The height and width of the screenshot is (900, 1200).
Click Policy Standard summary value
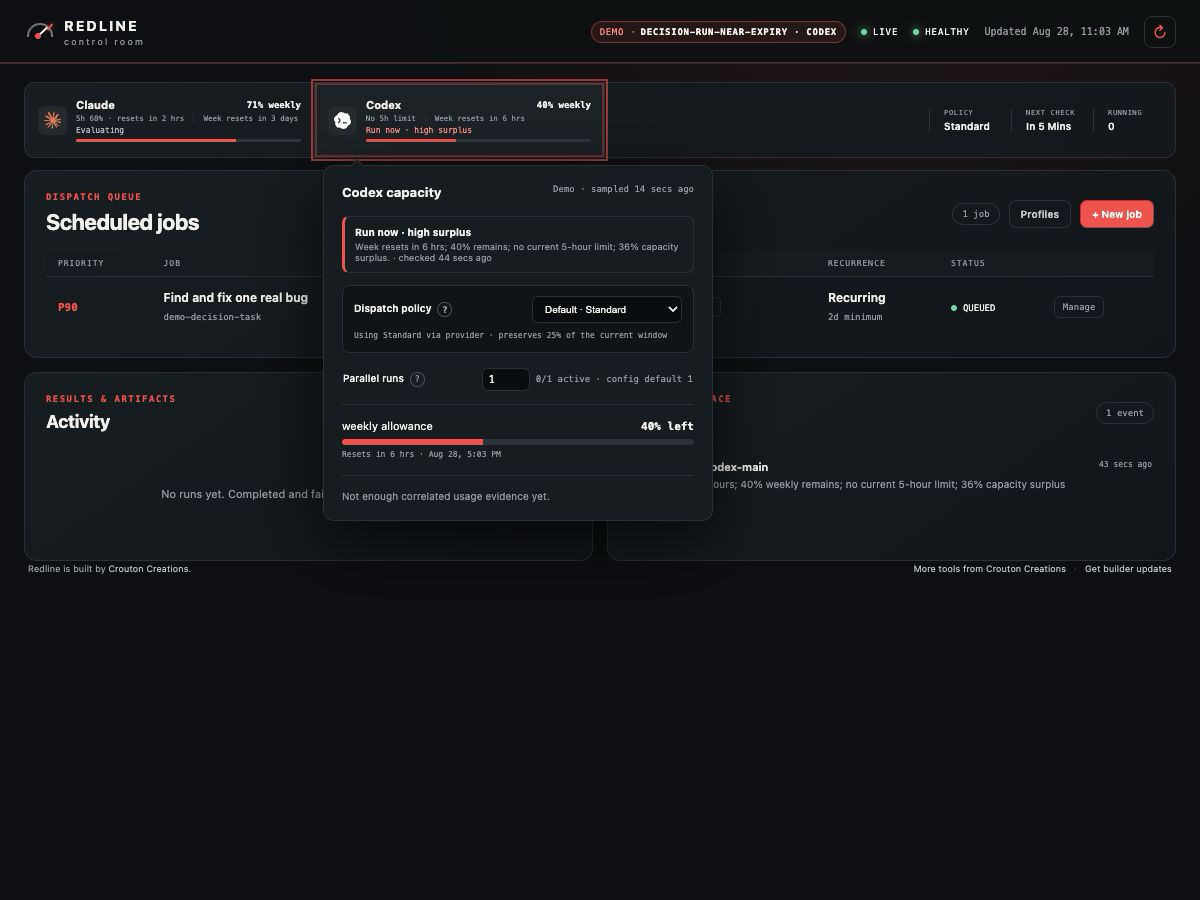pyautogui.click(x=967, y=126)
